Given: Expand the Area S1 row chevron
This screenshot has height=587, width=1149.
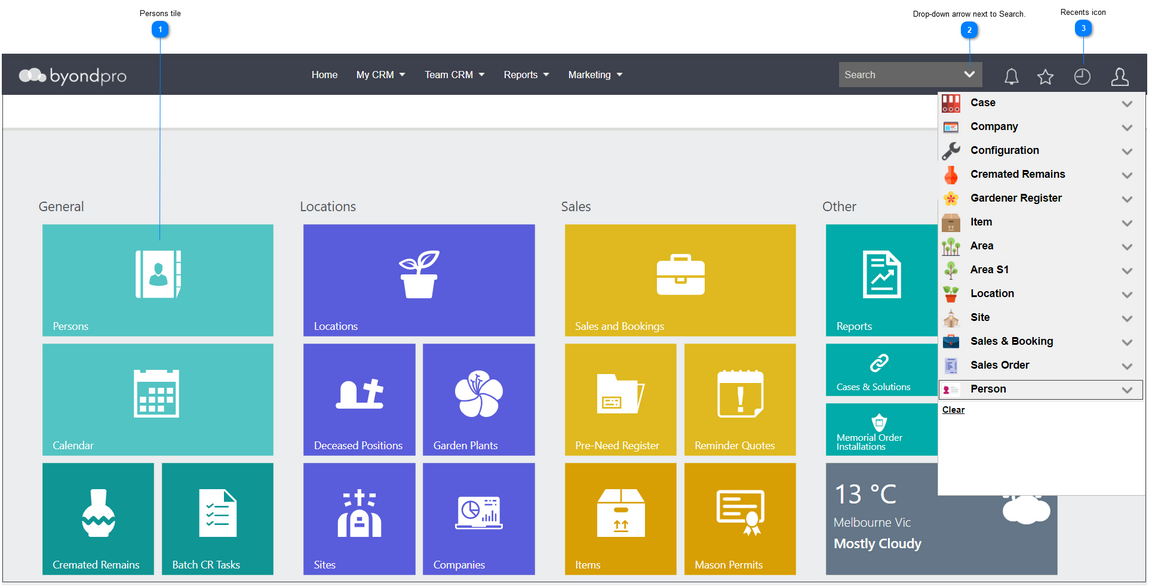Looking at the screenshot, I should (x=1127, y=270).
